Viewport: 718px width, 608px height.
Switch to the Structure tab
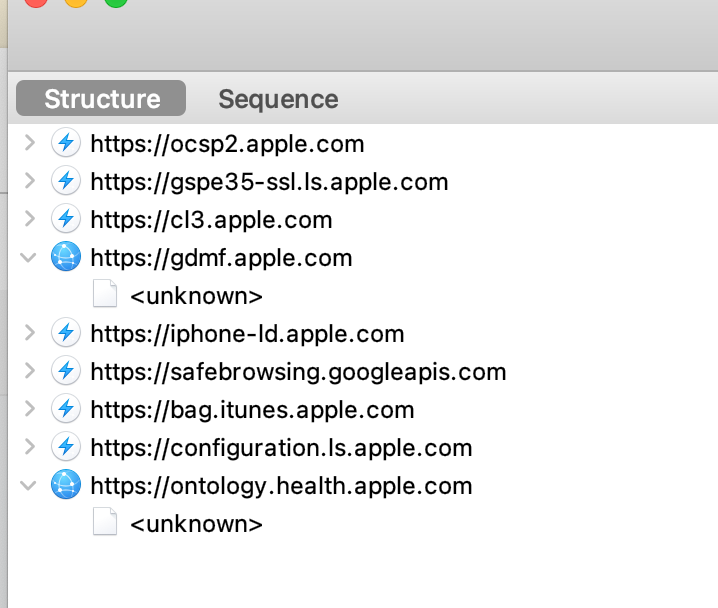(x=101, y=98)
